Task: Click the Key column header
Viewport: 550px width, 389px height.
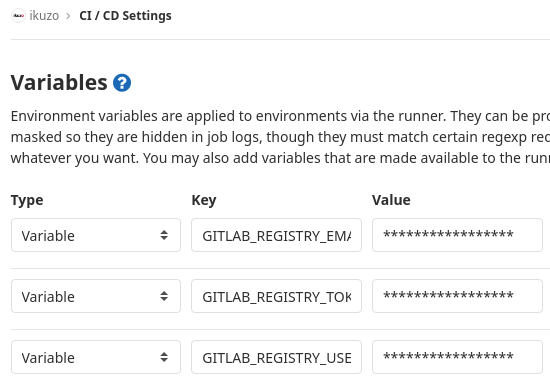Action: [204, 200]
